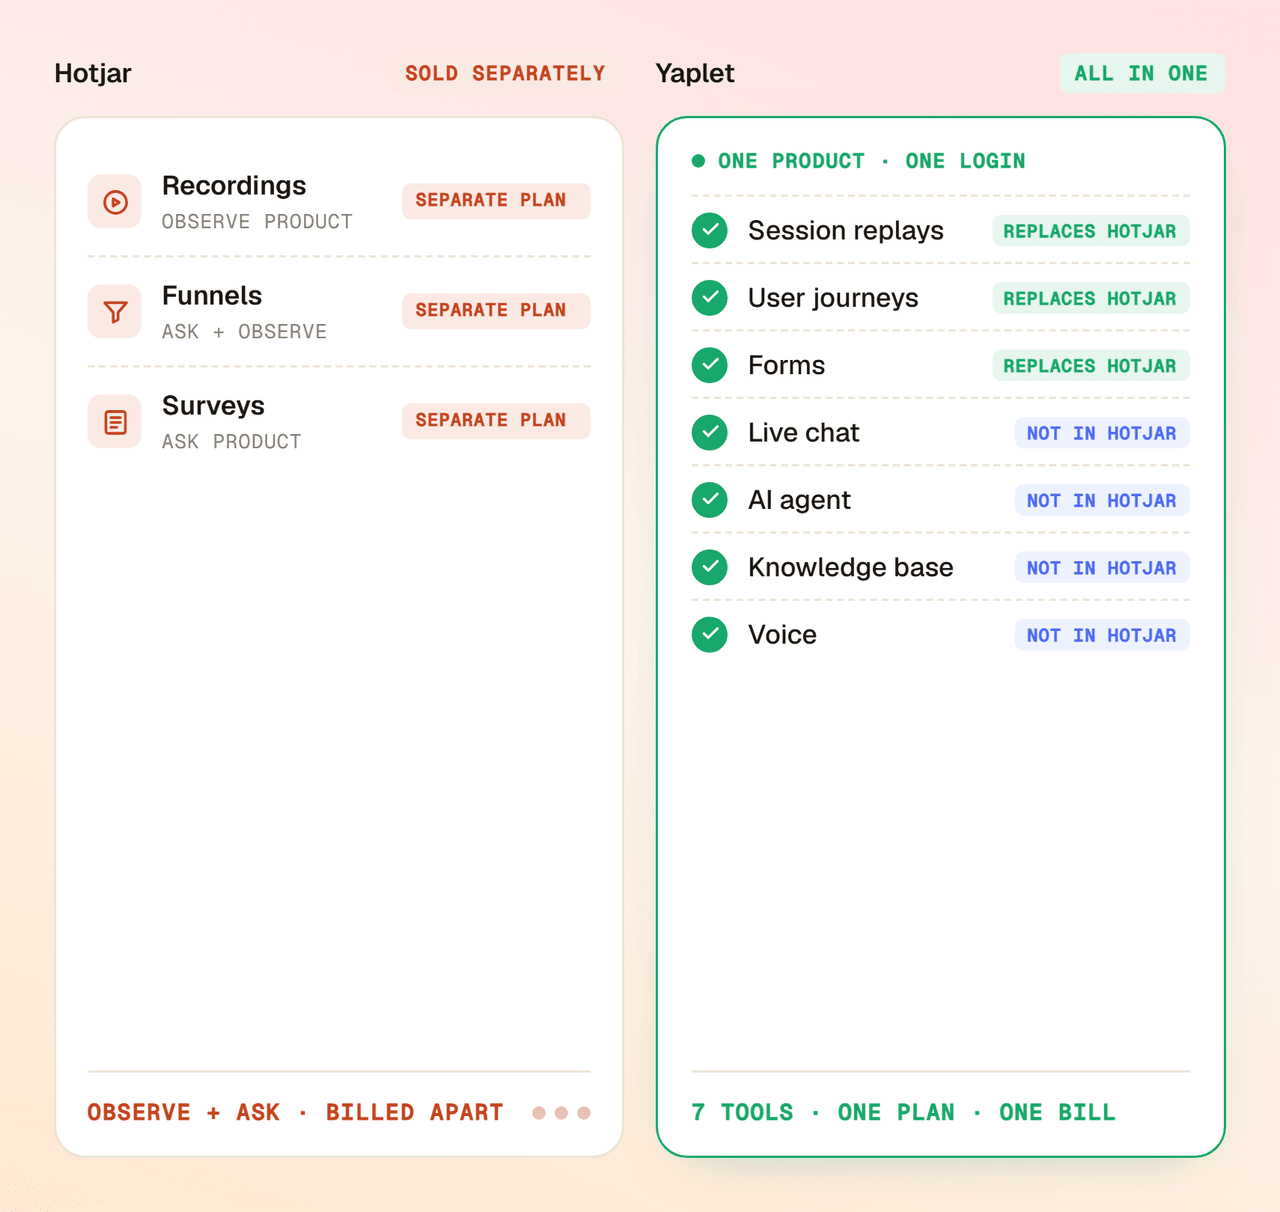This screenshot has height=1212, width=1280.
Task: Select the Recordings title
Action: click(234, 186)
